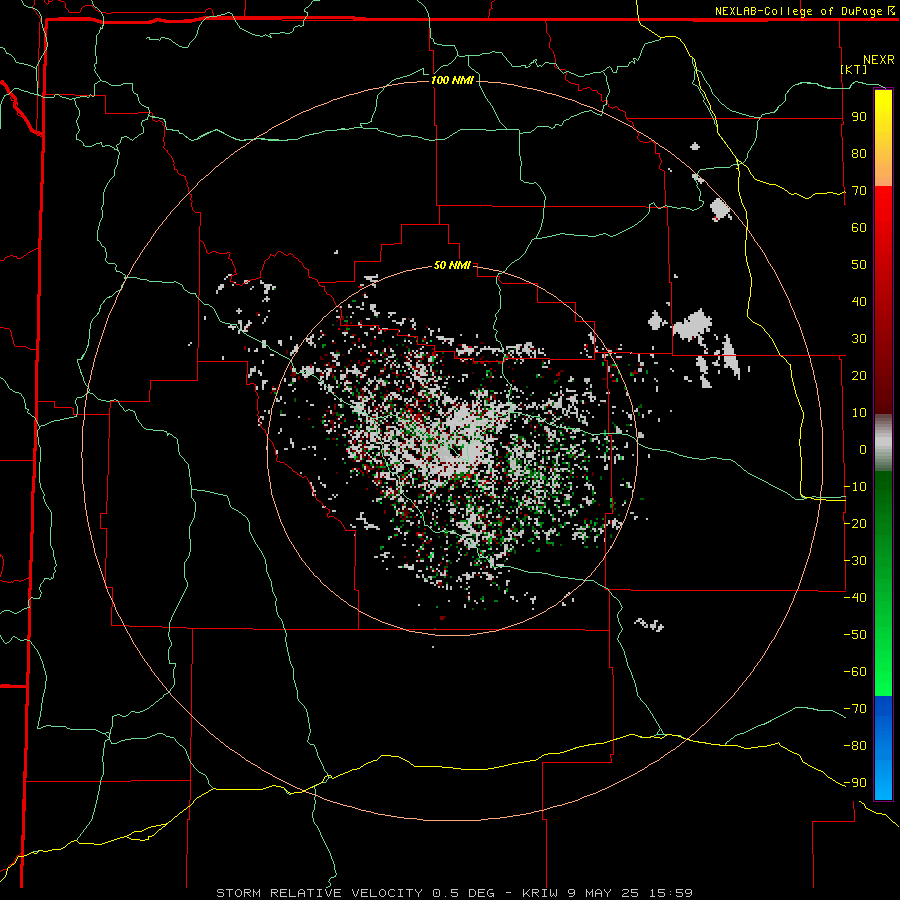
Task: Click the 60 value on the velocity scale
Action: pos(859,228)
